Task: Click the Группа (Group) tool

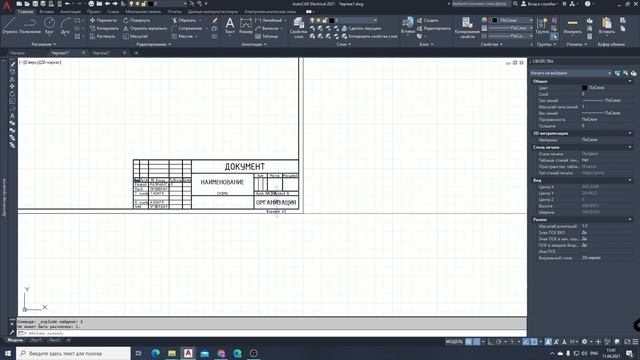Action: coord(542,25)
